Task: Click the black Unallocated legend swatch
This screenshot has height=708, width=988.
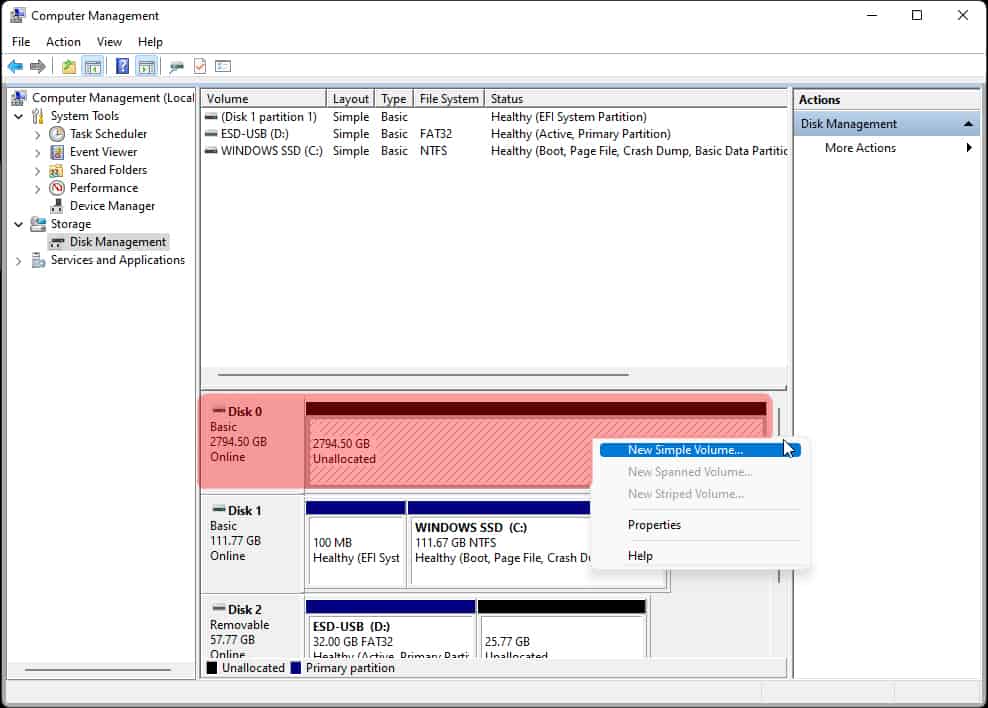Action: click(x=212, y=668)
